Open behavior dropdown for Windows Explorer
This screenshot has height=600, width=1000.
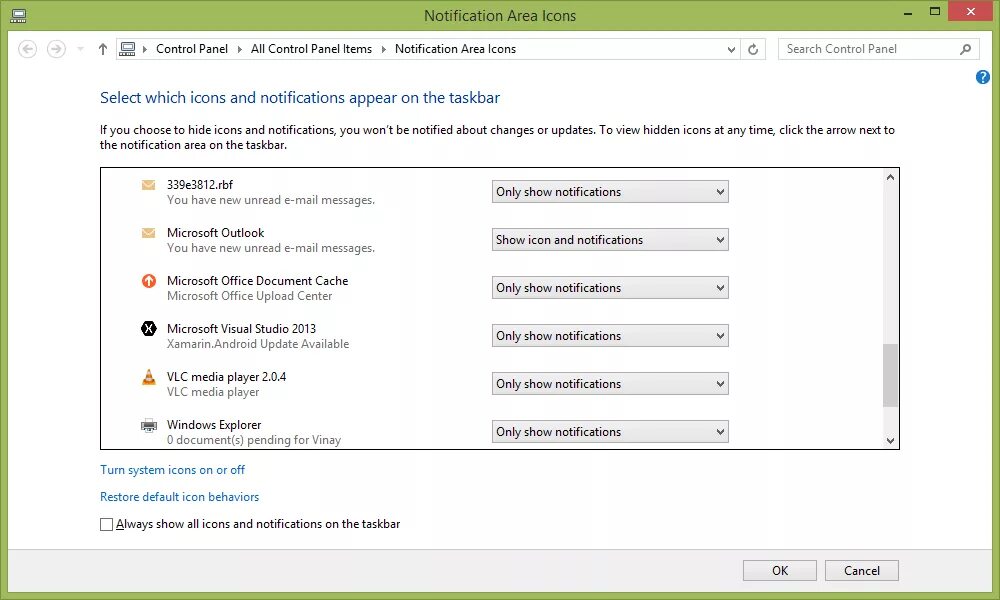point(610,432)
